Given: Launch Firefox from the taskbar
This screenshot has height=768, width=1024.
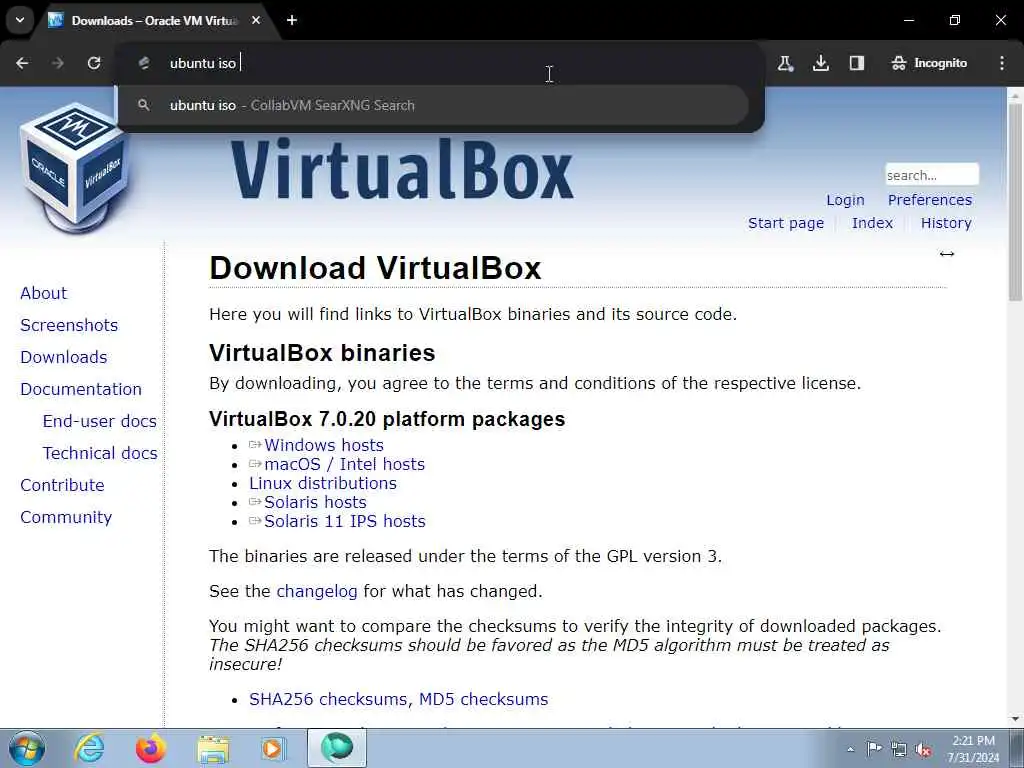Looking at the screenshot, I should [150, 748].
